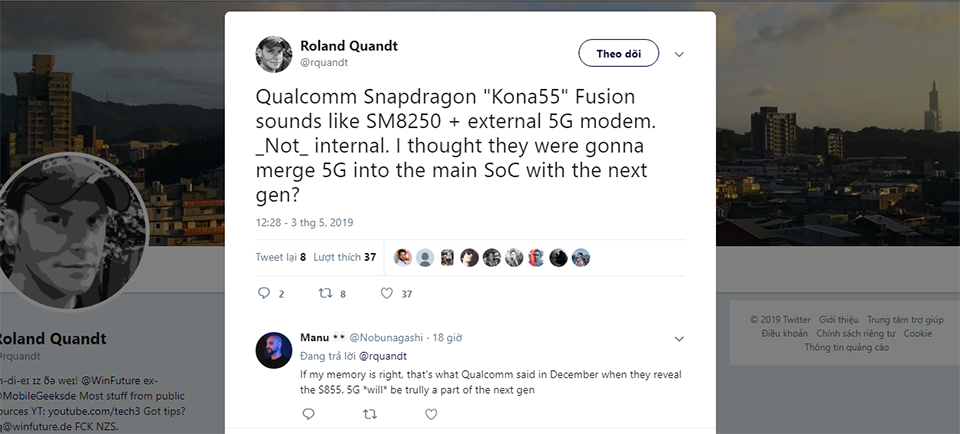Open the Giới thiệu footer link
960x434 pixels.
838,320
